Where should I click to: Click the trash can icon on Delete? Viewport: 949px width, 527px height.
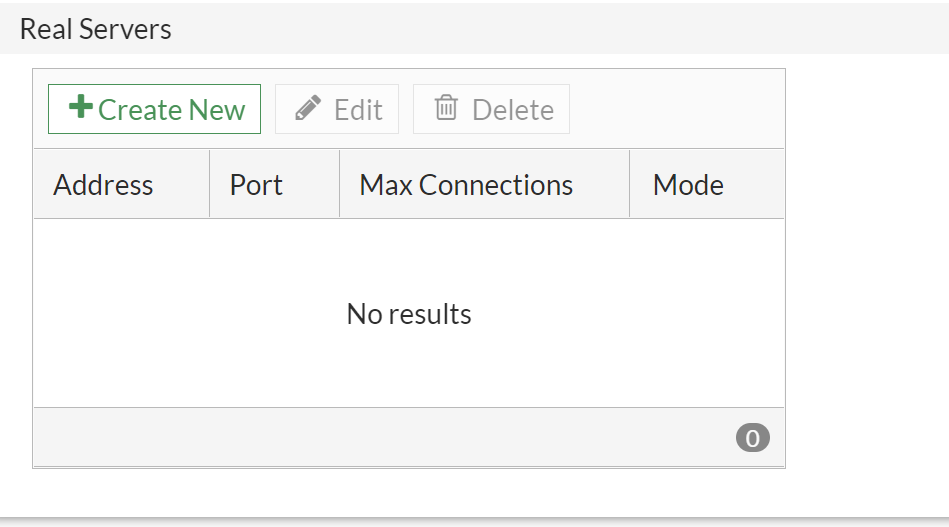point(446,108)
